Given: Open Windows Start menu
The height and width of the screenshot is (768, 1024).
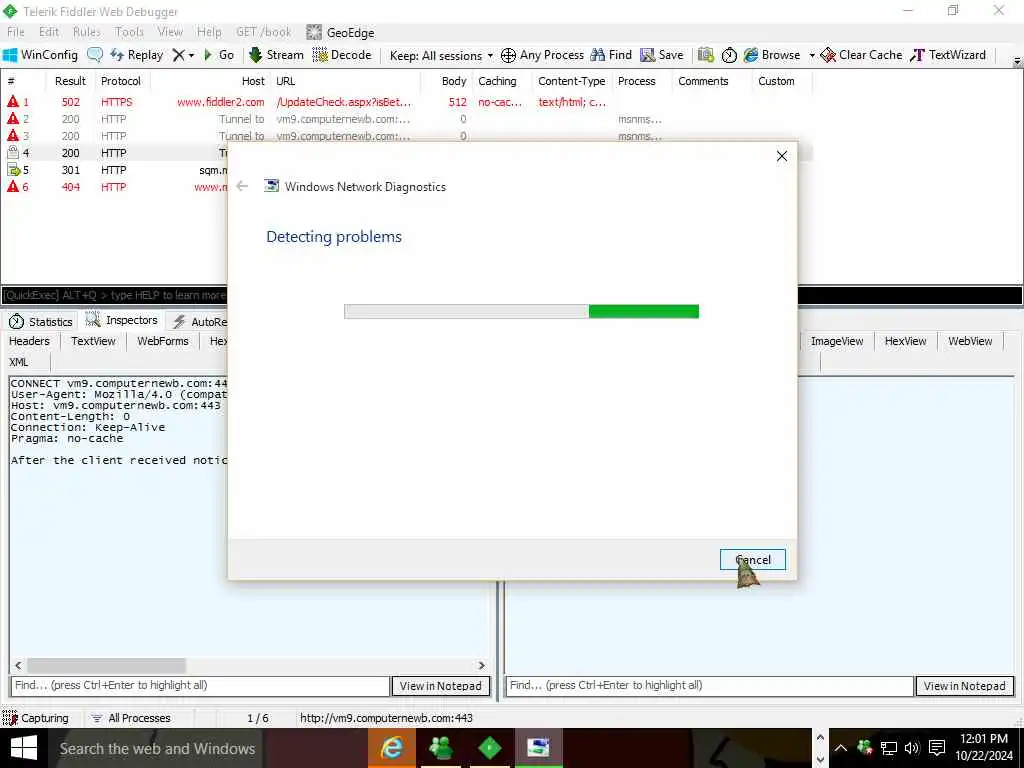Looking at the screenshot, I should tap(24, 748).
